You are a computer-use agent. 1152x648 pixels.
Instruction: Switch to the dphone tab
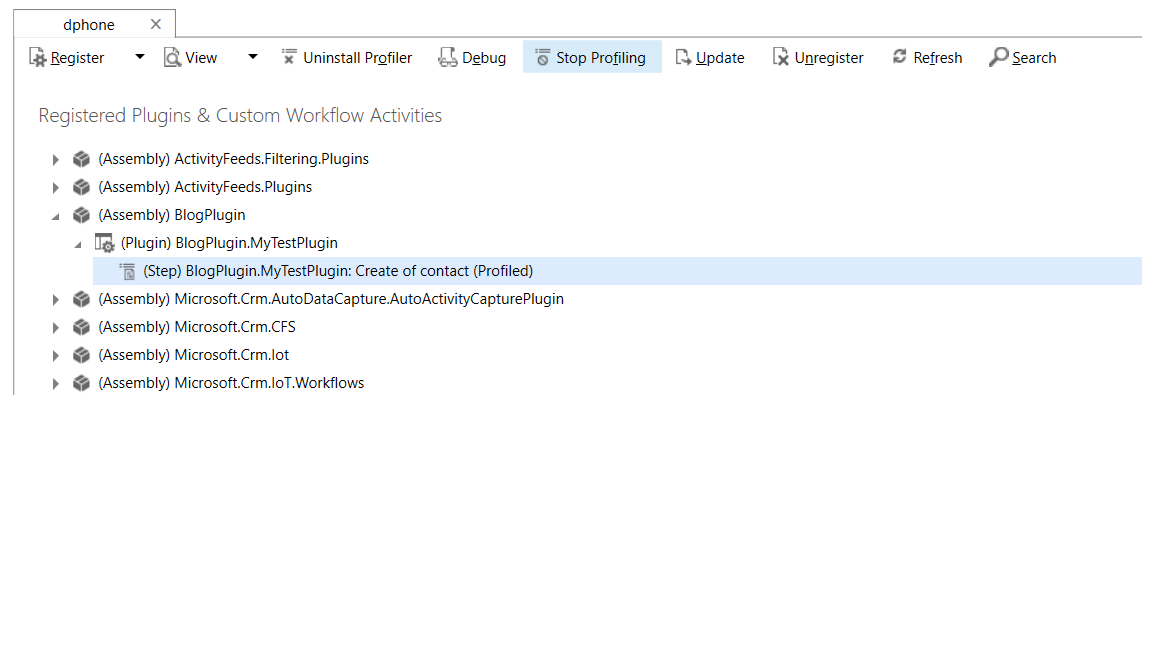pyautogui.click(x=88, y=24)
